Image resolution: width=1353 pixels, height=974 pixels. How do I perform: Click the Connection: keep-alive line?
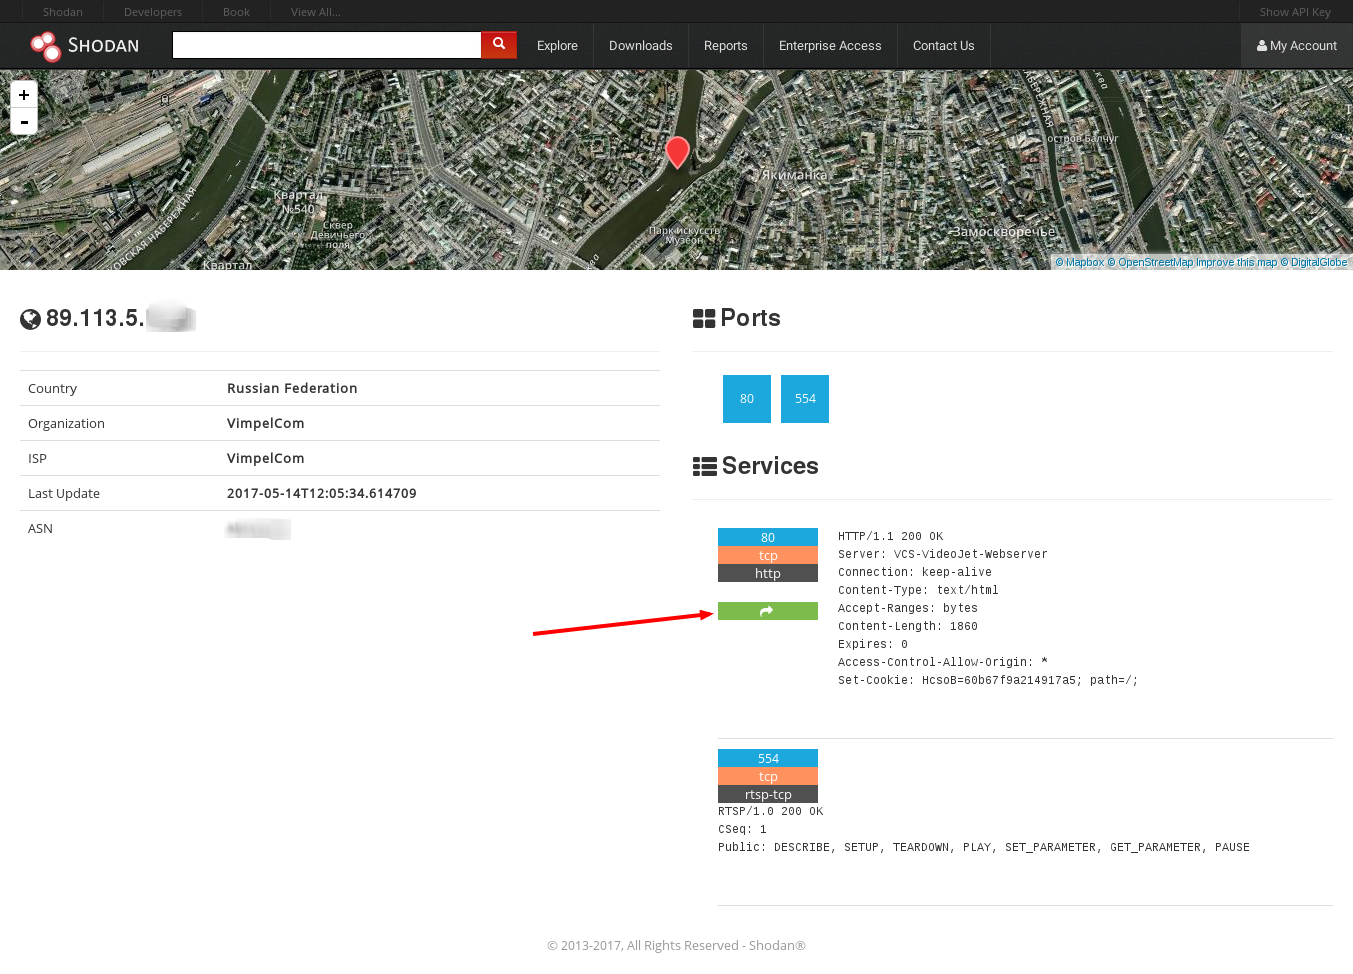(x=915, y=572)
